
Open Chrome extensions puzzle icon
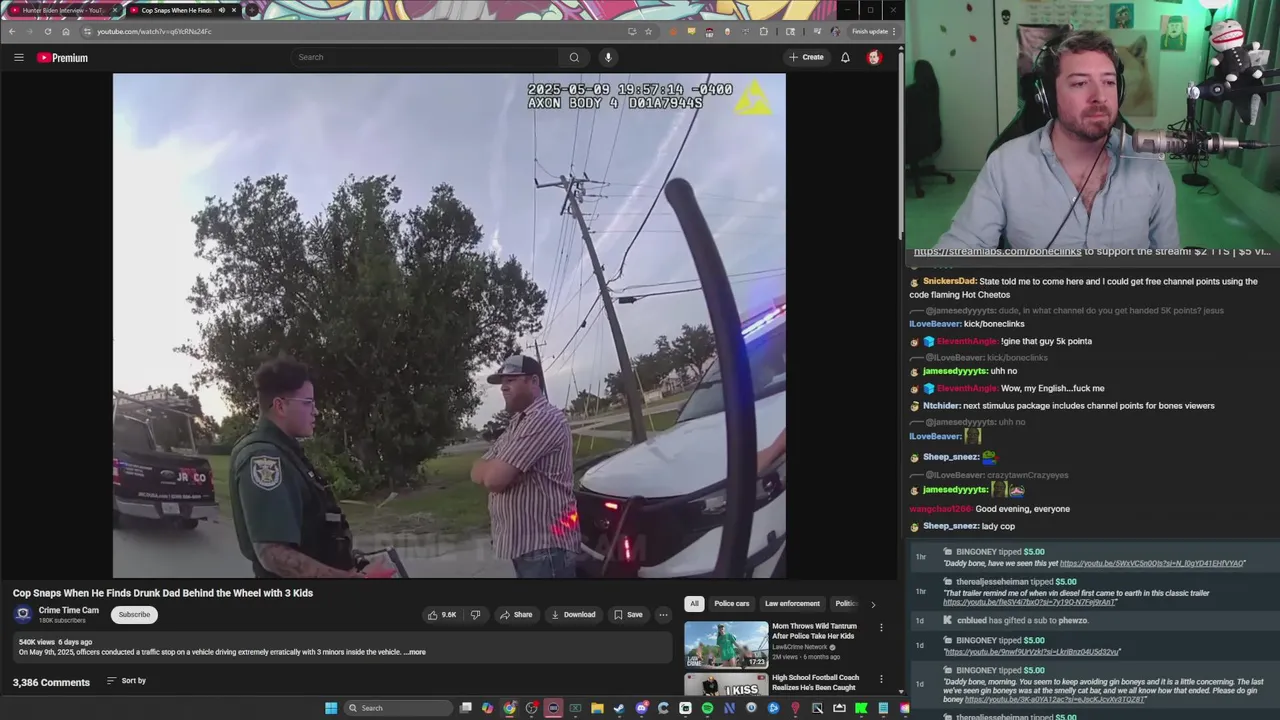point(764,31)
